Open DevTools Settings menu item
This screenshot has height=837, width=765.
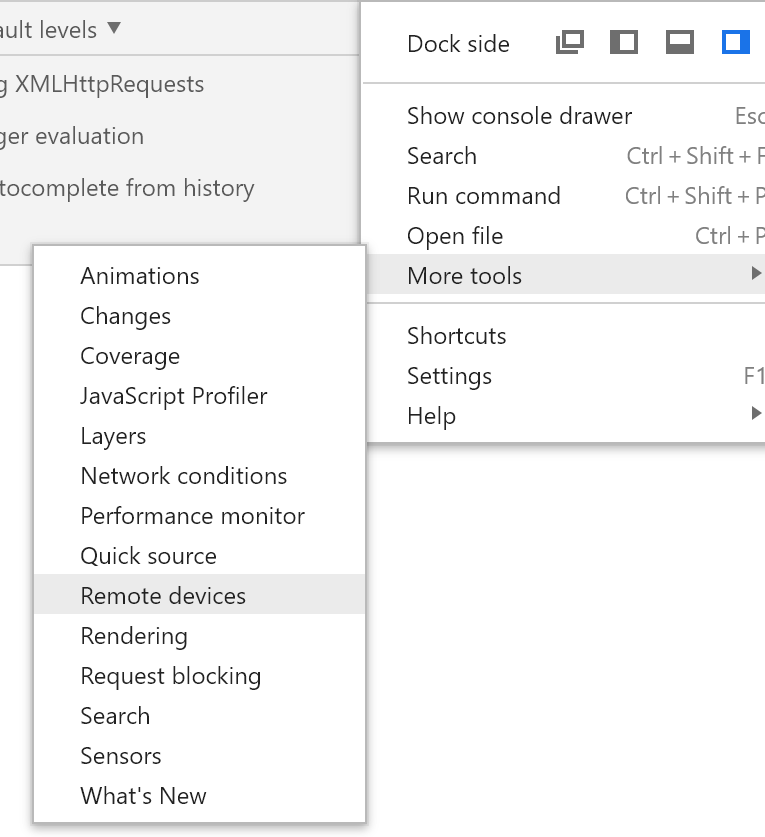click(x=449, y=376)
